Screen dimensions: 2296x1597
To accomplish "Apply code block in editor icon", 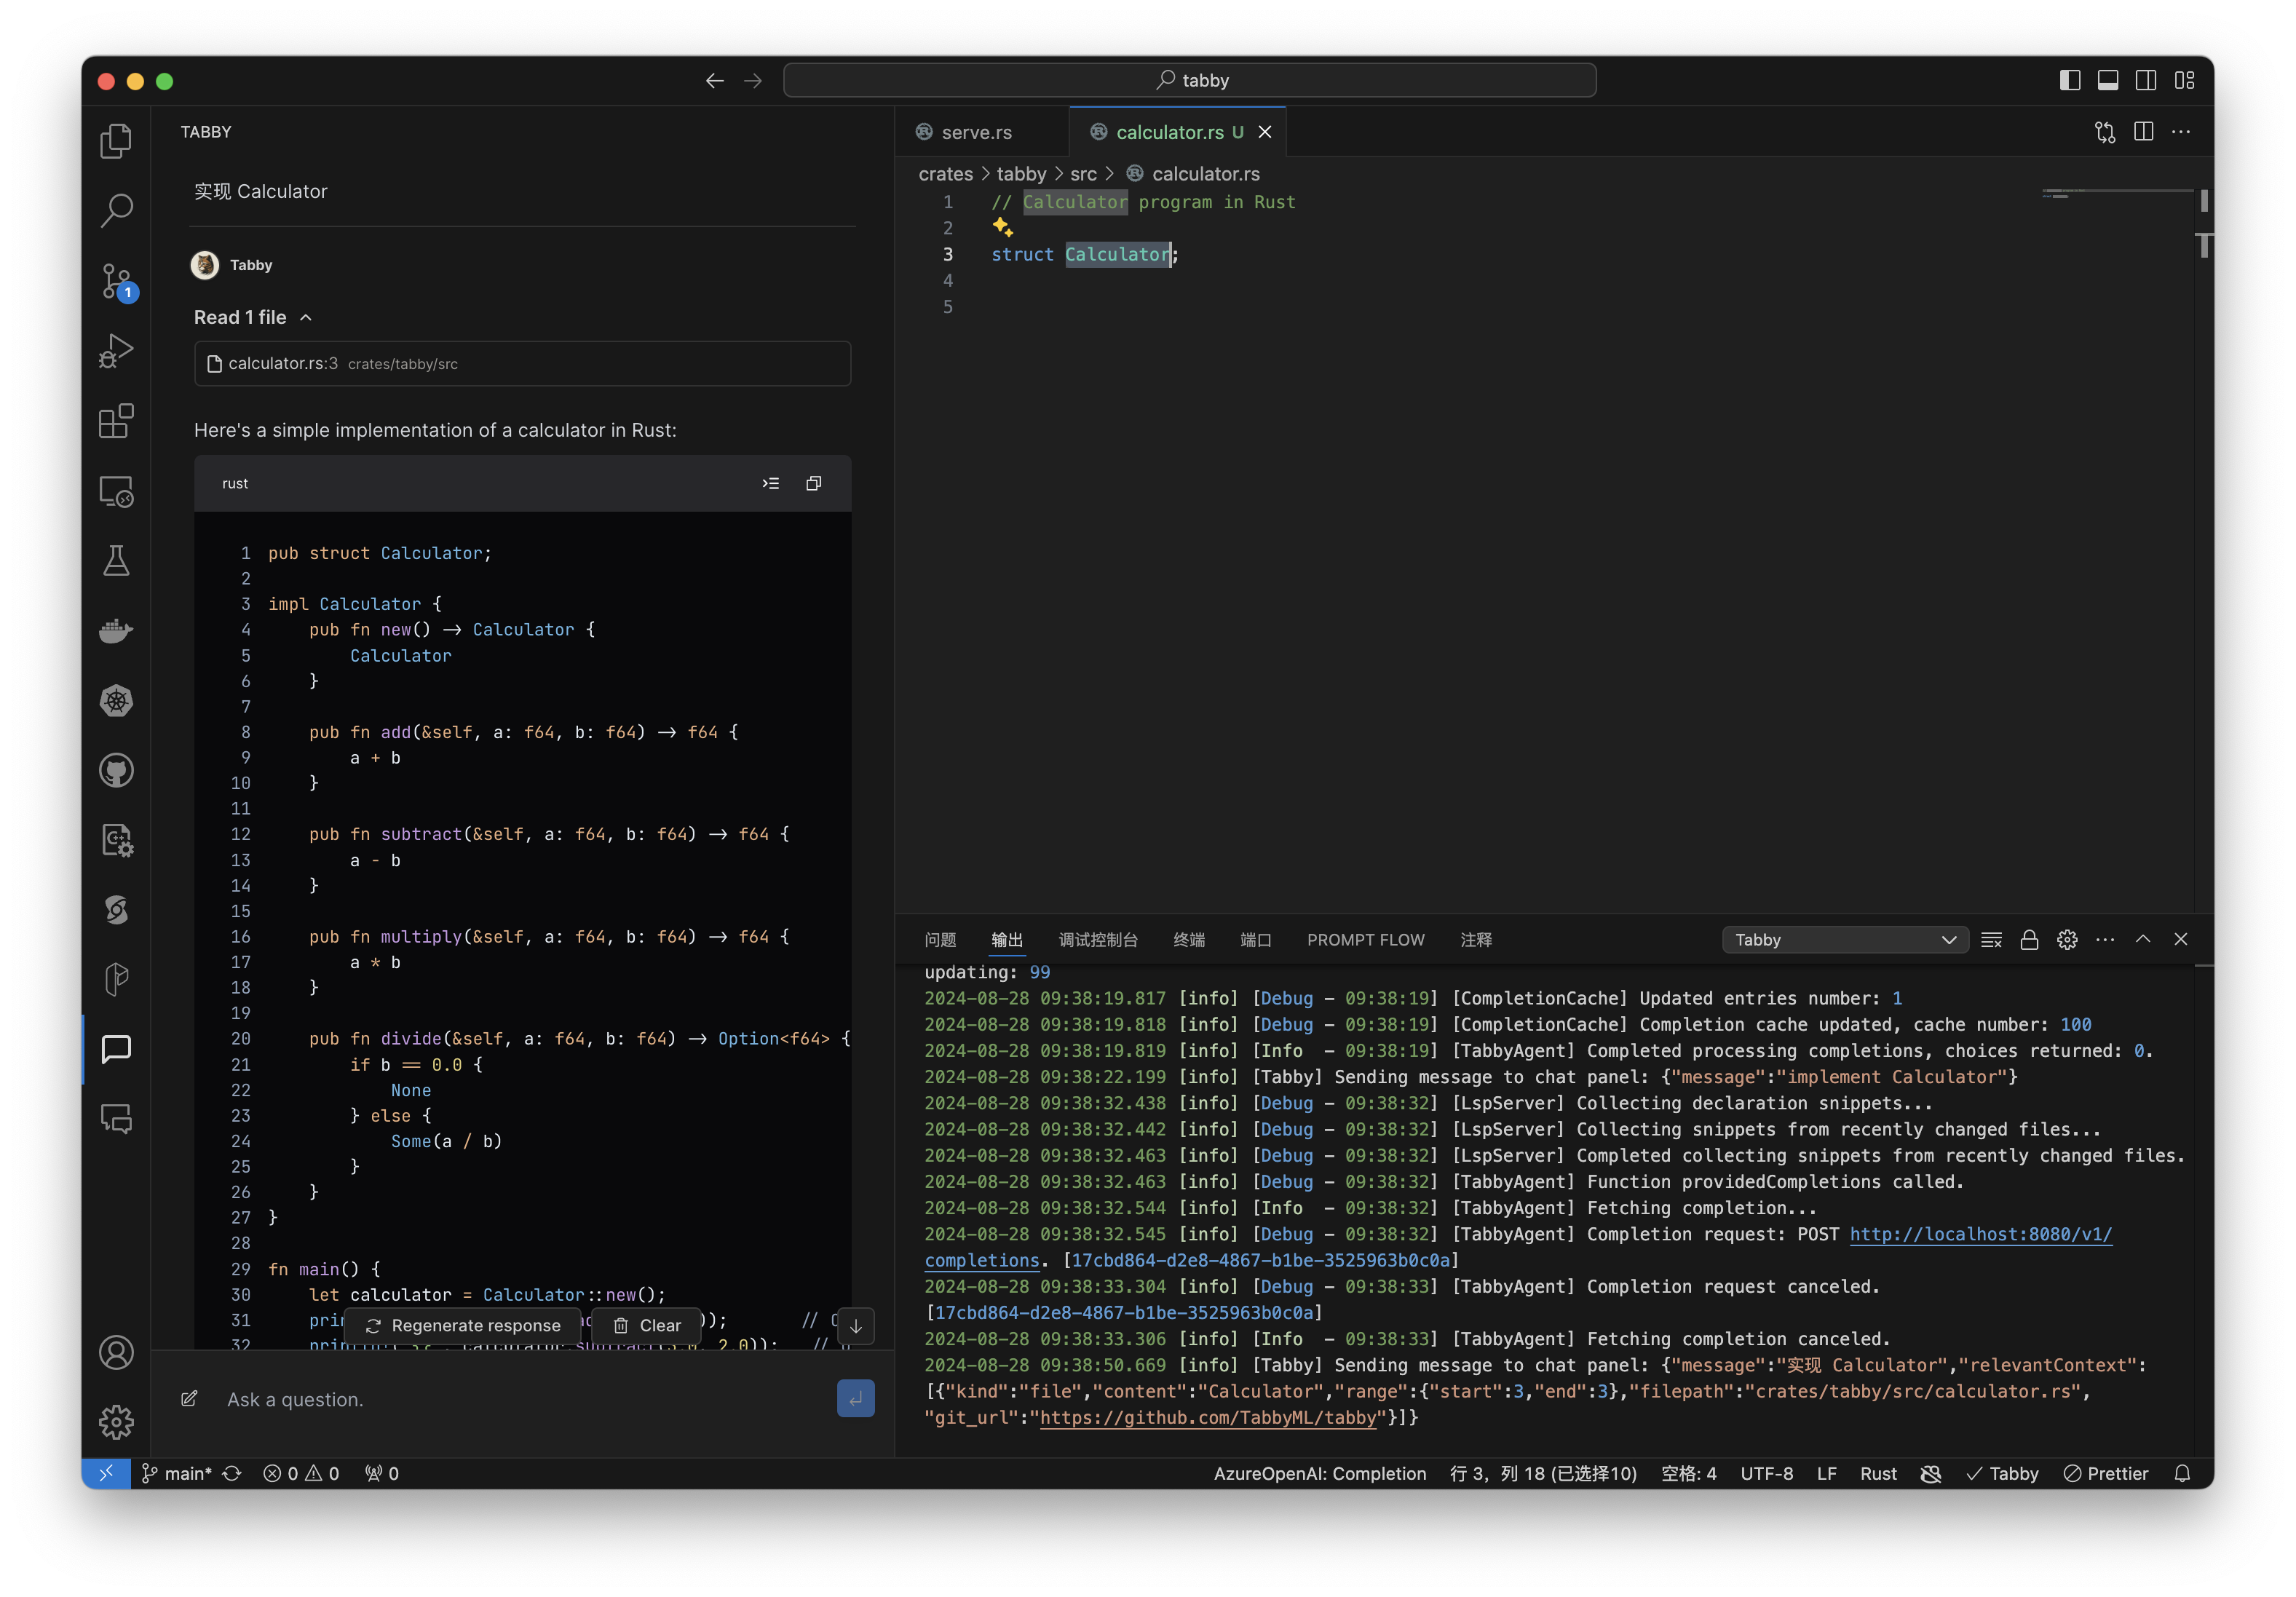I will pos(770,484).
